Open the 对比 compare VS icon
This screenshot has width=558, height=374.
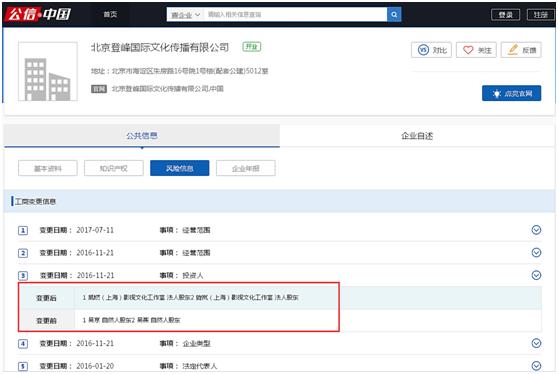(x=423, y=50)
